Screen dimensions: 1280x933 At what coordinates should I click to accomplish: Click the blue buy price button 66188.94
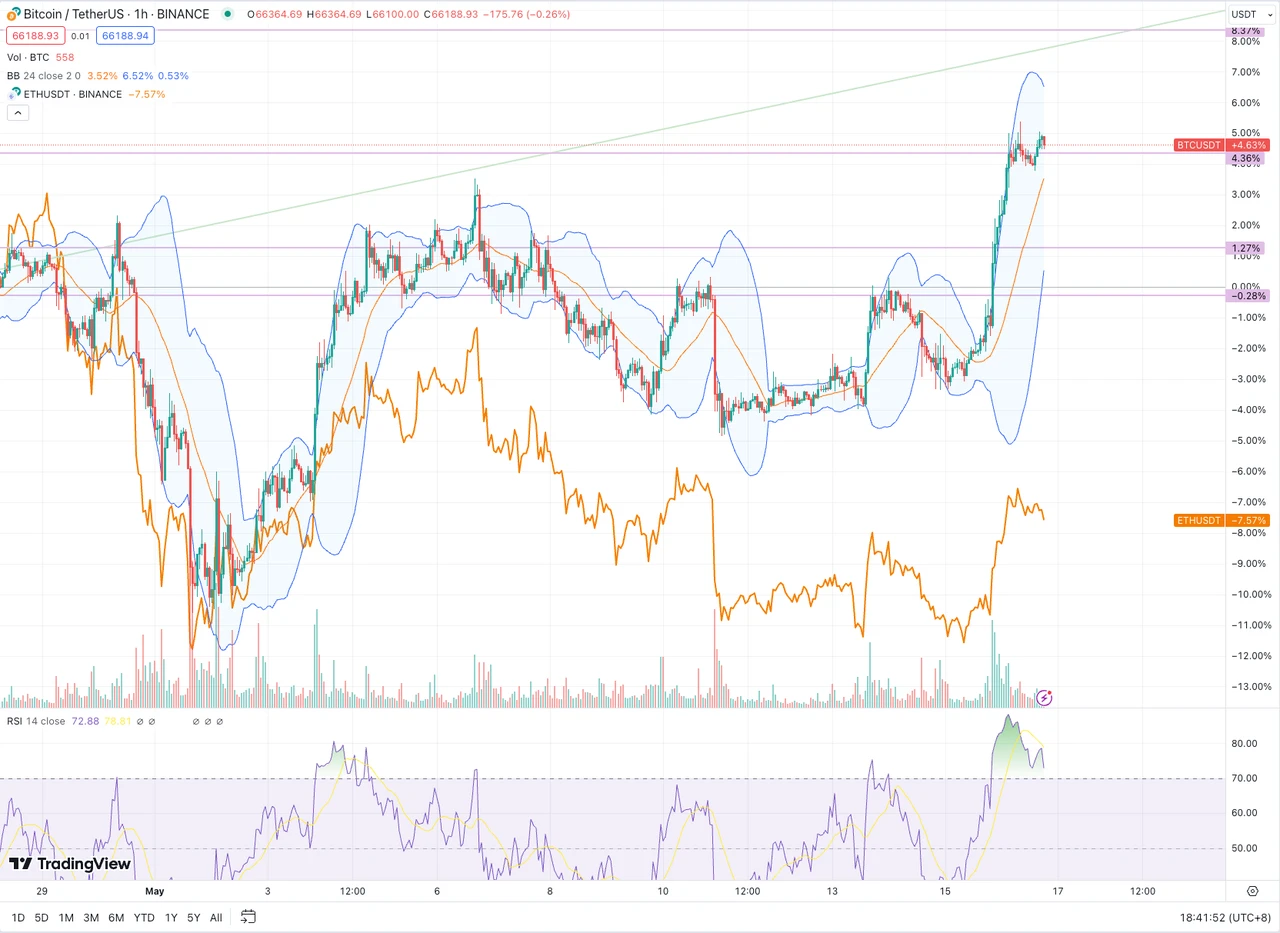(124, 35)
